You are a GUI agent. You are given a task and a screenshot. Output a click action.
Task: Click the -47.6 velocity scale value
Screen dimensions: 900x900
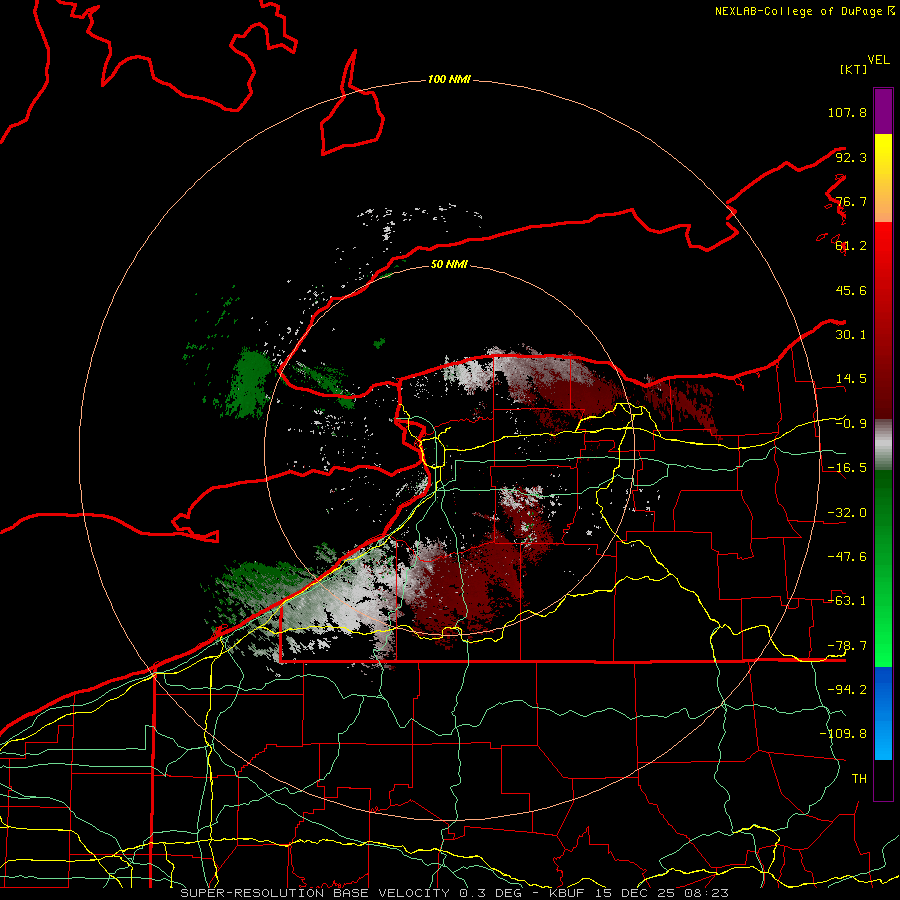pyautogui.click(x=847, y=557)
